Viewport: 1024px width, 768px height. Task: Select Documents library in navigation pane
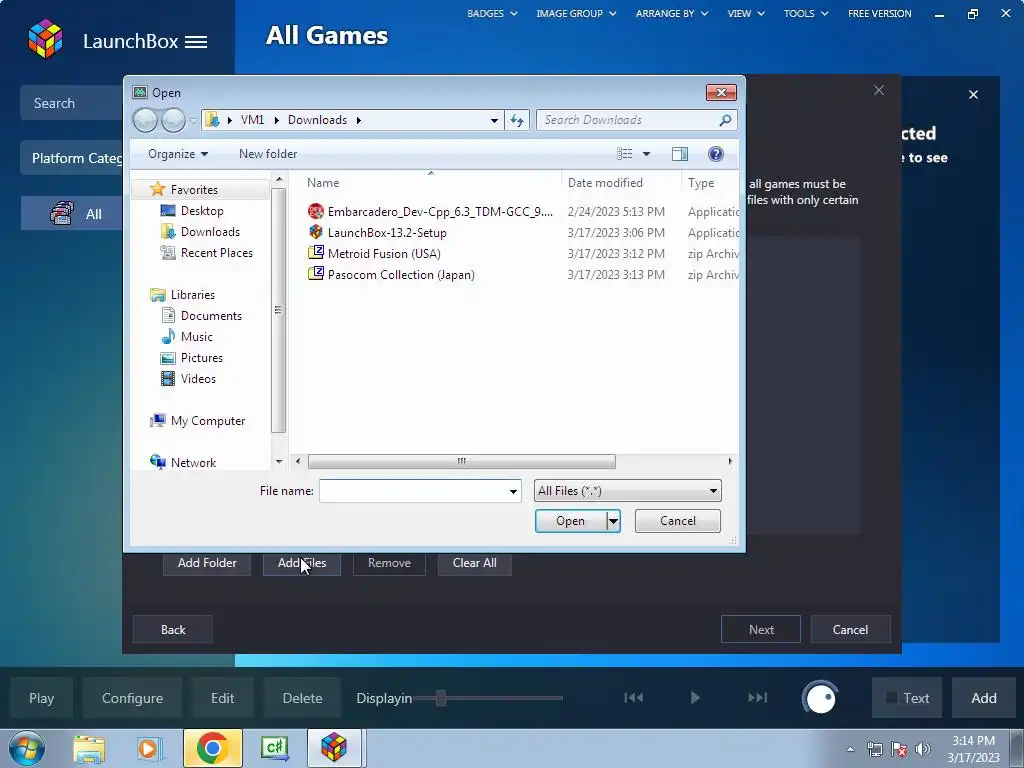(210, 316)
